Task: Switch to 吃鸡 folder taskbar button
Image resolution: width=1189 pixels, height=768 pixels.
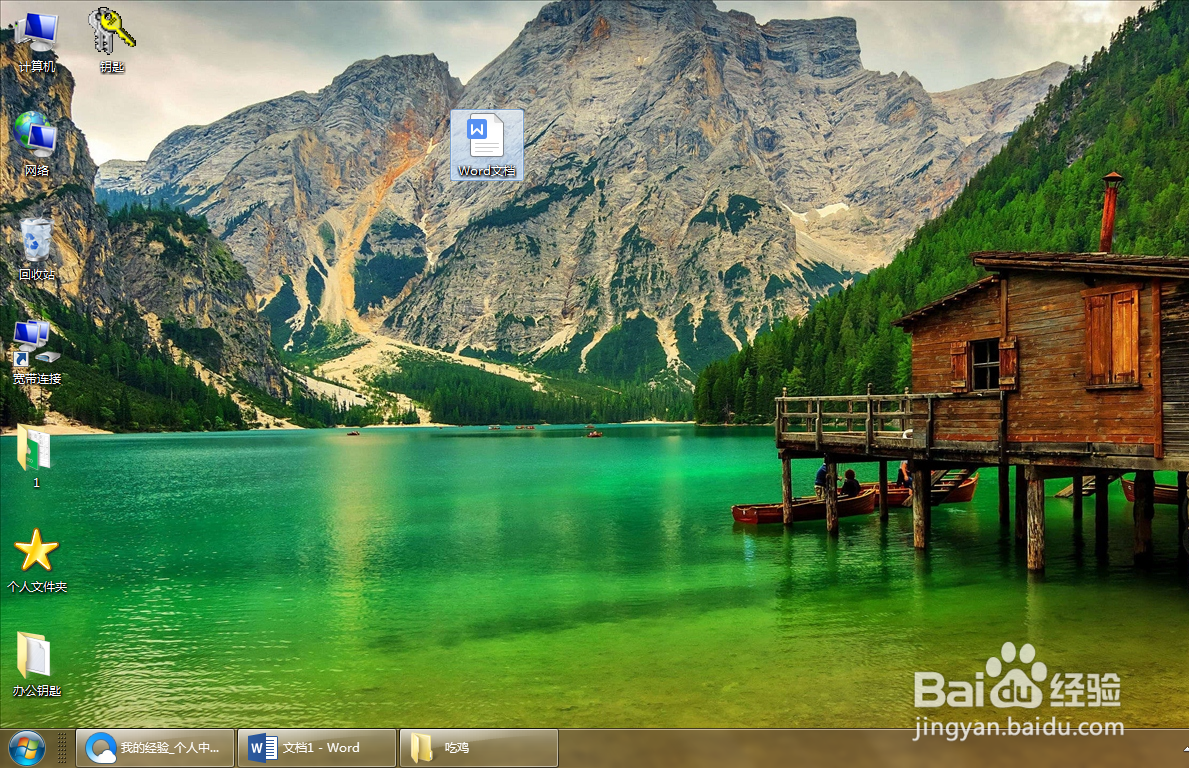Action: coord(479,748)
